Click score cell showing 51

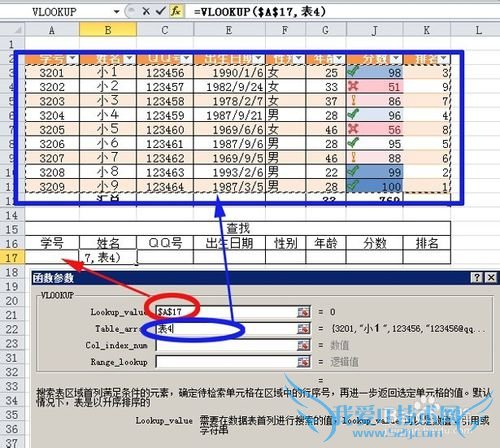pyautogui.click(x=374, y=87)
